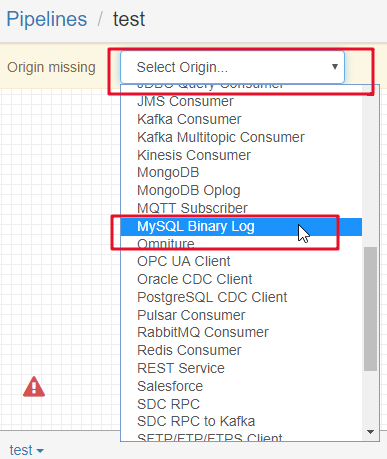The height and width of the screenshot is (459, 387).
Task: Click the red warning triangle icon
Action: coord(34,387)
